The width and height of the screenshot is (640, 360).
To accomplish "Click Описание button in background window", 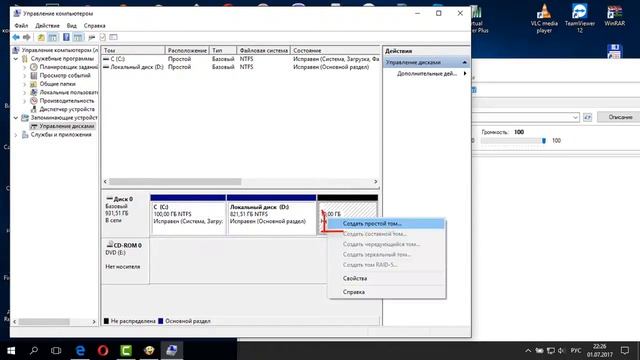I will pyautogui.click(x=619, y=117).
